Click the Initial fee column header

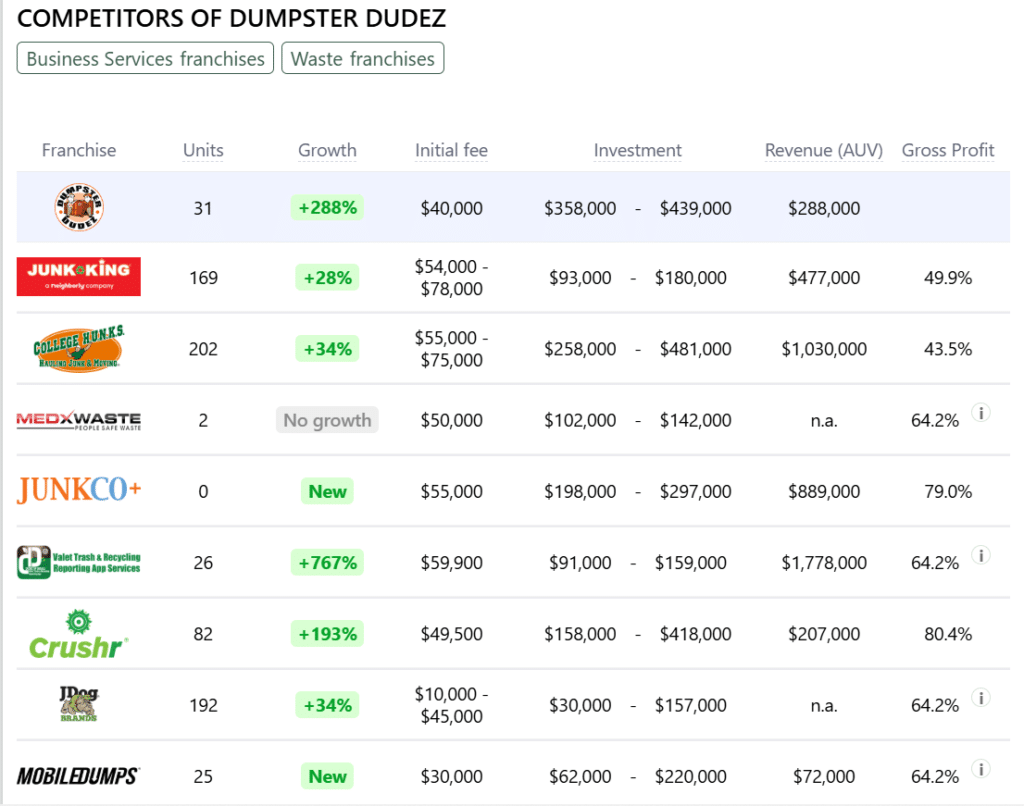pyautogui.click(x=451, y=150)
